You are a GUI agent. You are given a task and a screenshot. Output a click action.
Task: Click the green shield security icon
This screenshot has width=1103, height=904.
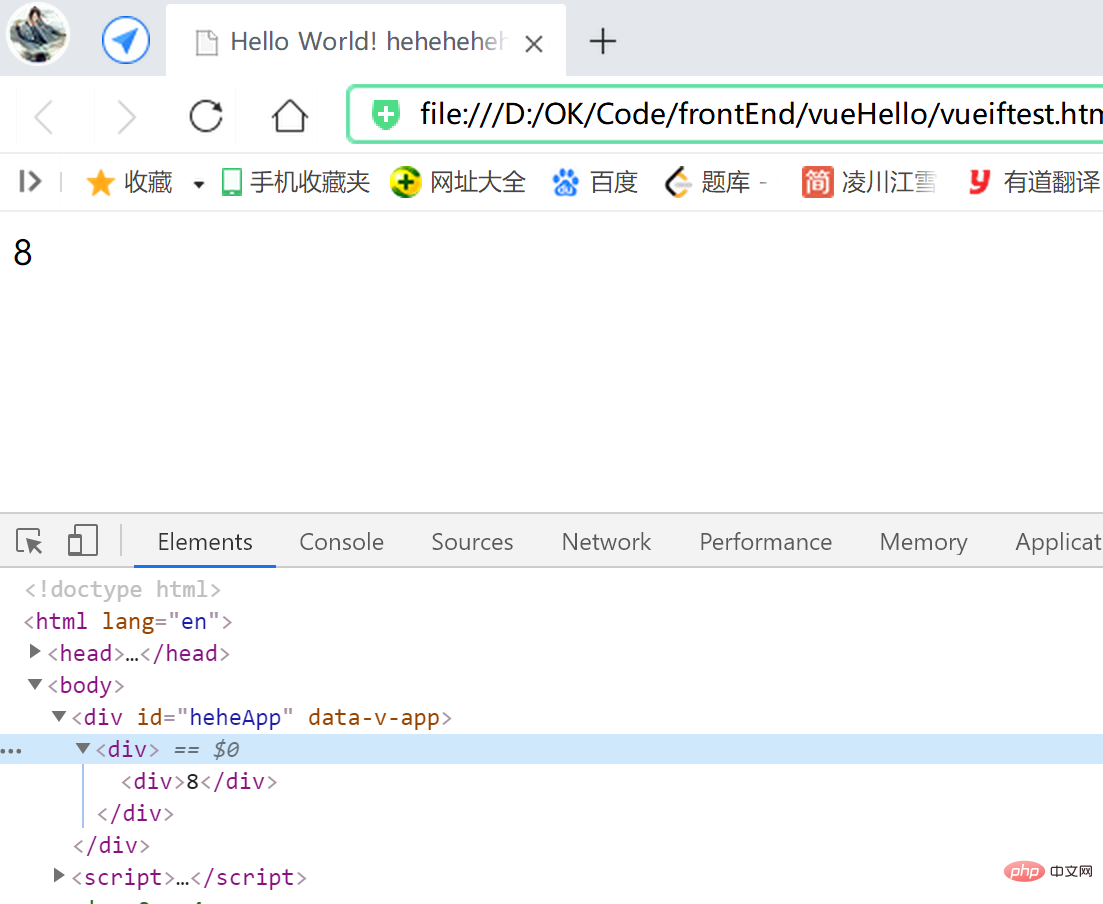click(385, 115)
